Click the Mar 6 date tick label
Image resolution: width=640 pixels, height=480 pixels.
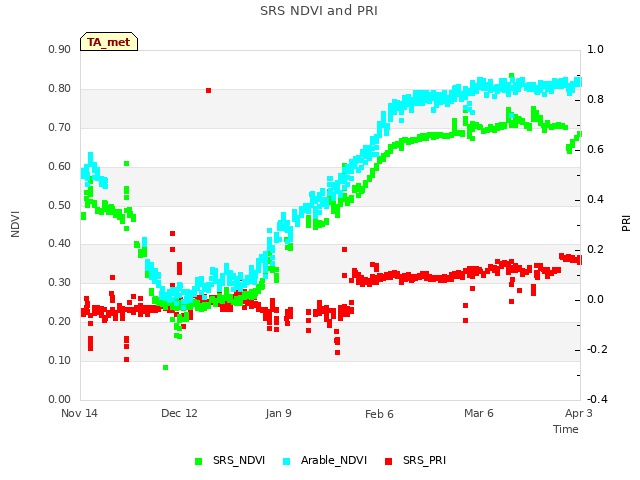[479, 413]
